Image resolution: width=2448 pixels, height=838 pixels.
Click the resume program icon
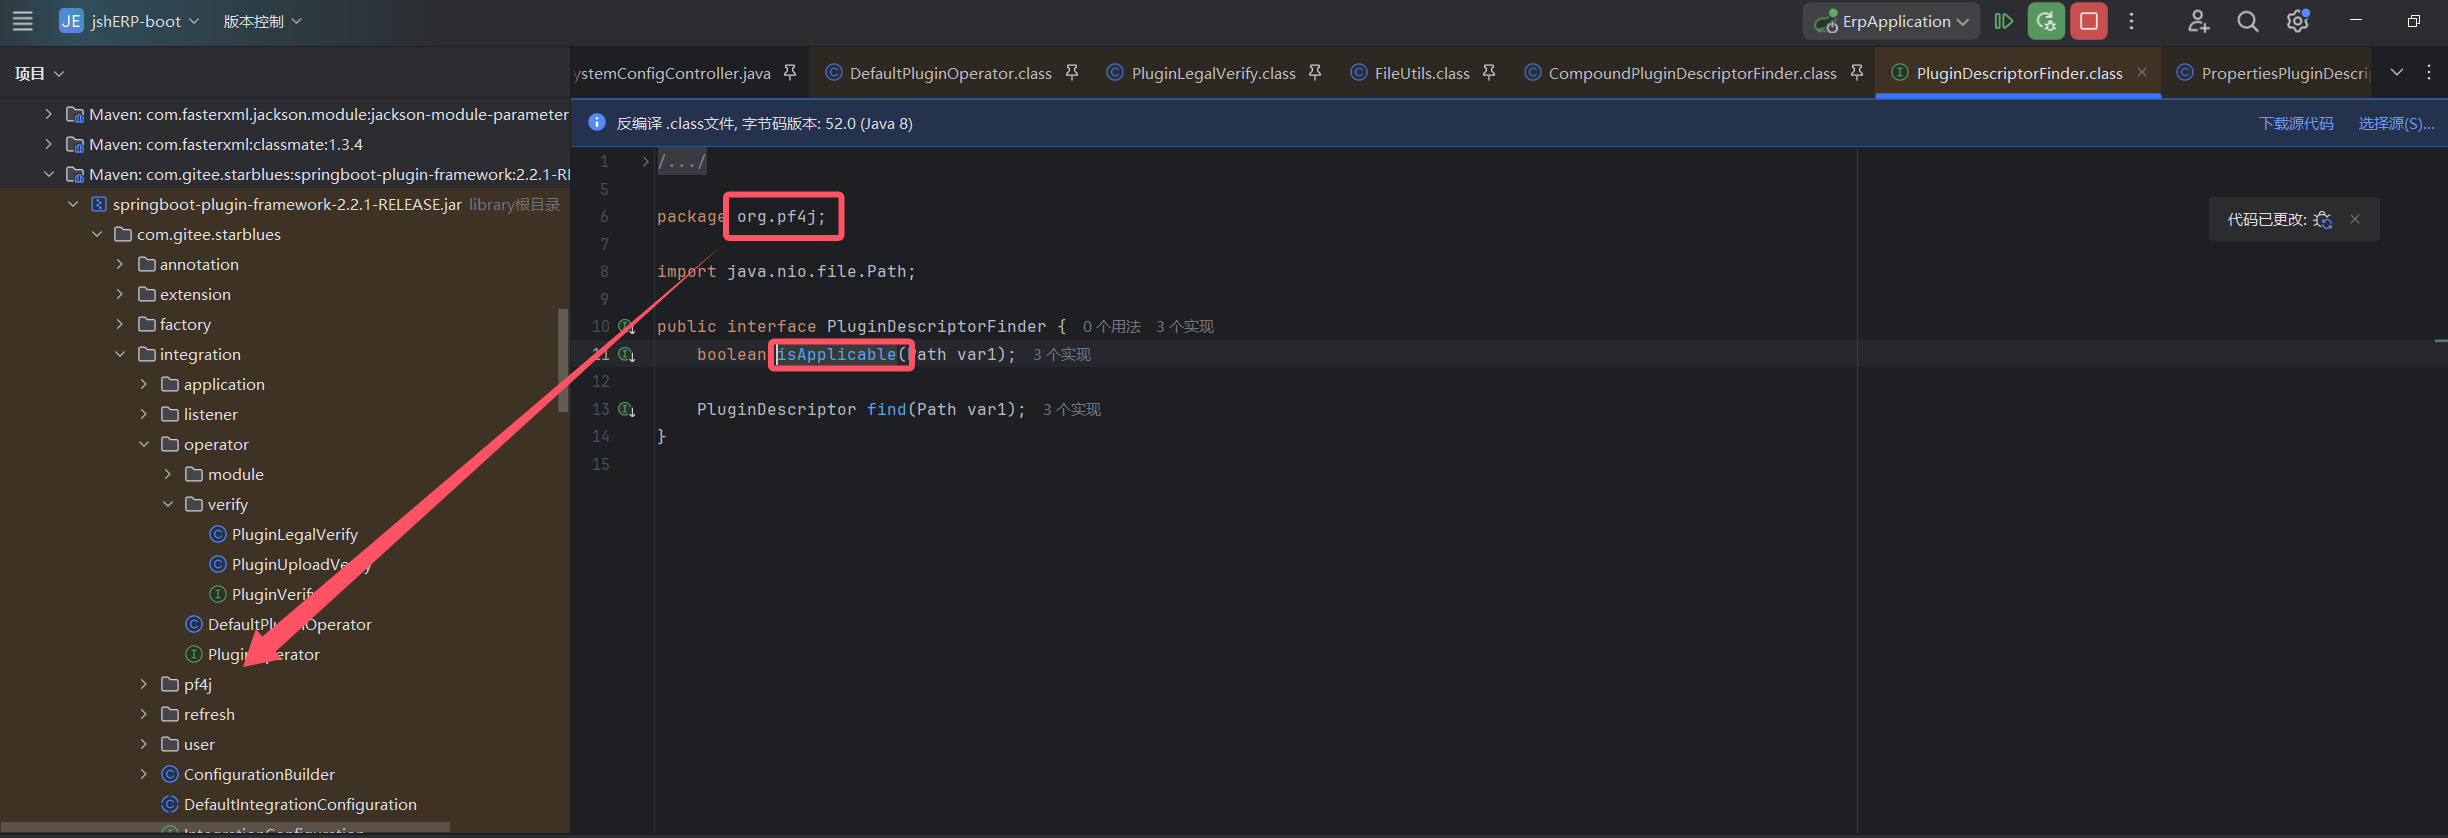[x=2004, y=21]
